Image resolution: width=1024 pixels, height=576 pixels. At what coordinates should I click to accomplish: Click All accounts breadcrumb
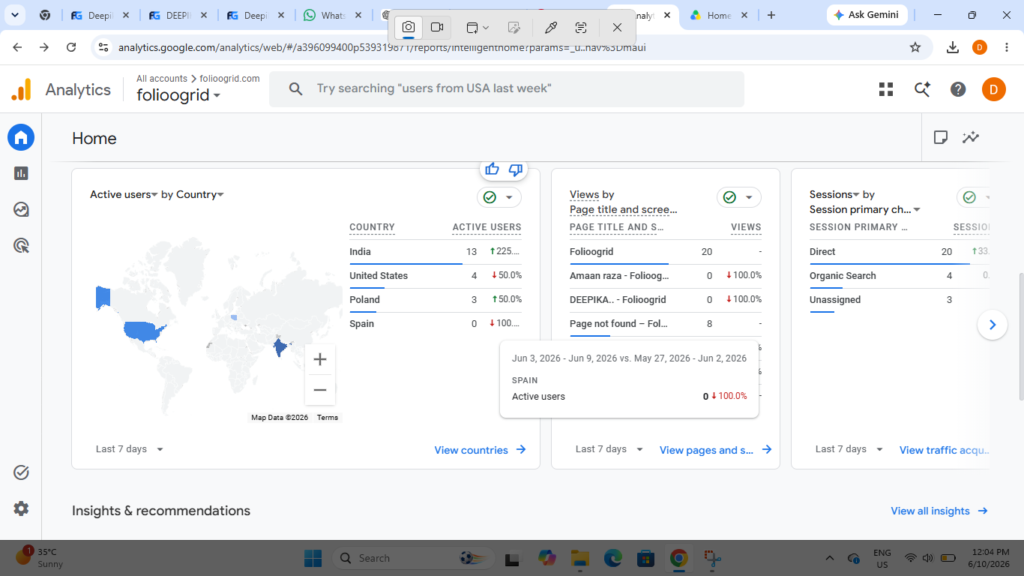[161, 78]
